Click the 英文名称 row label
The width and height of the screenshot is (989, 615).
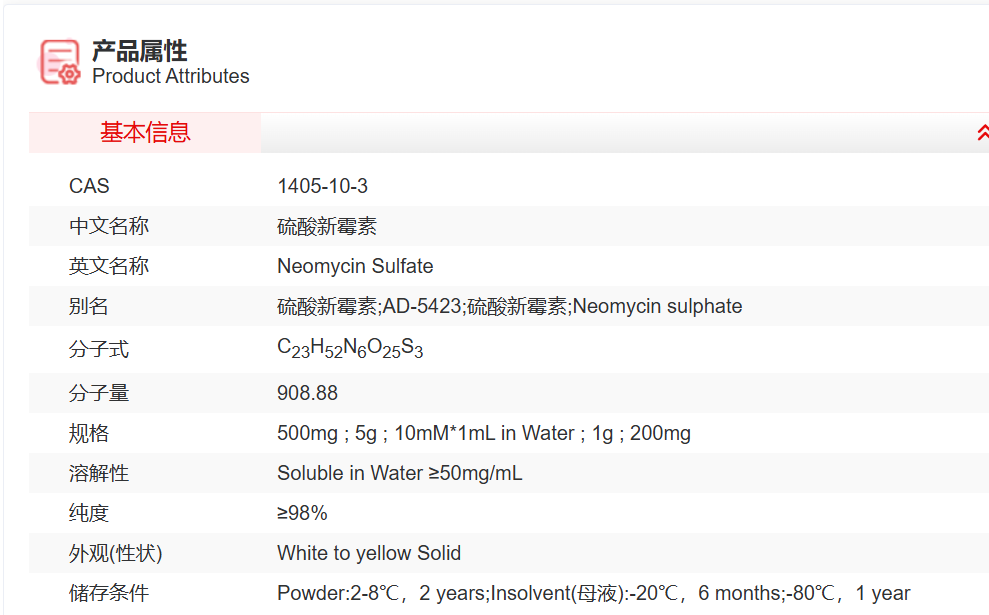(x=108, y=267)
